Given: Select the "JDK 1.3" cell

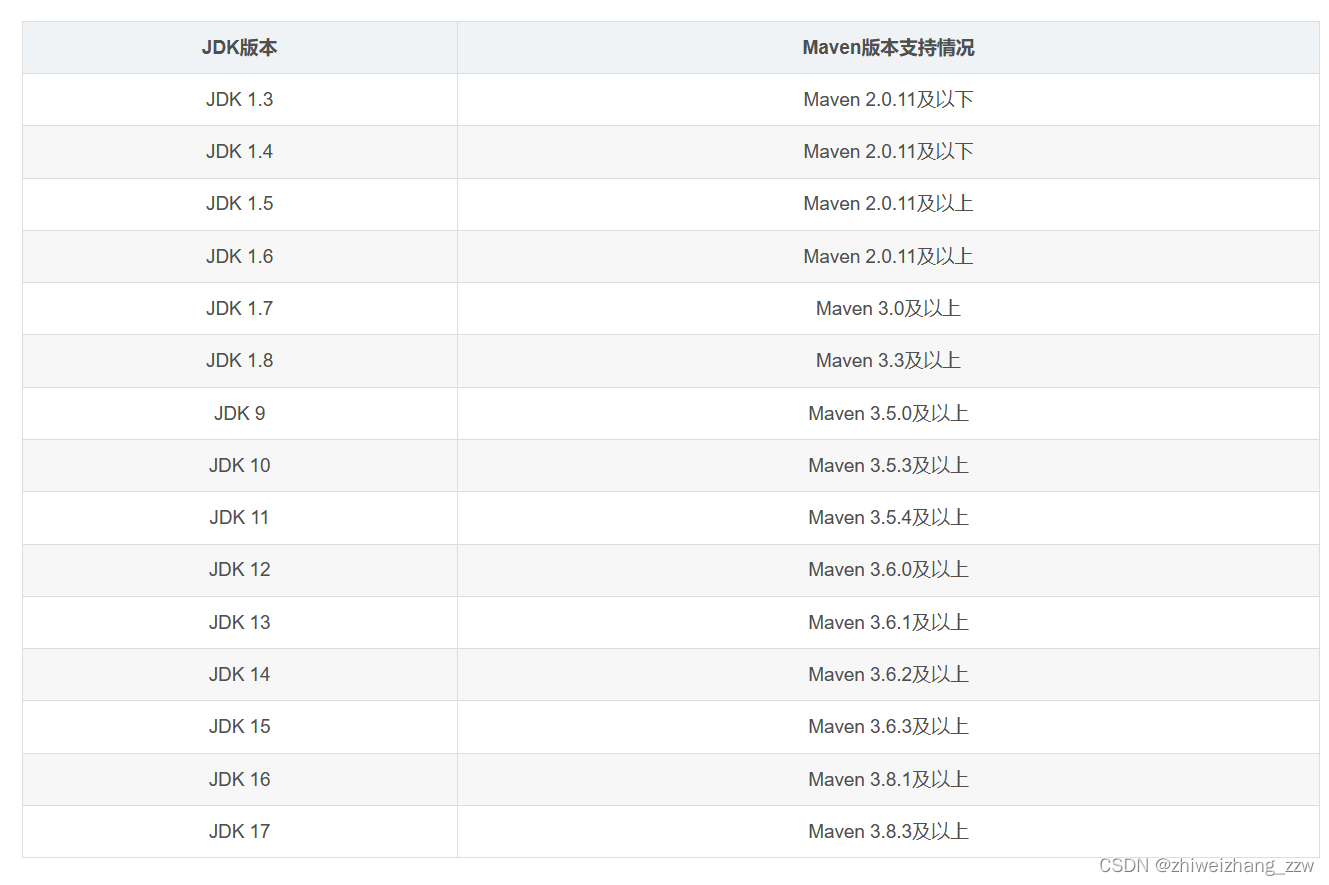Looking at the screenshot, I should coord(240,100).
